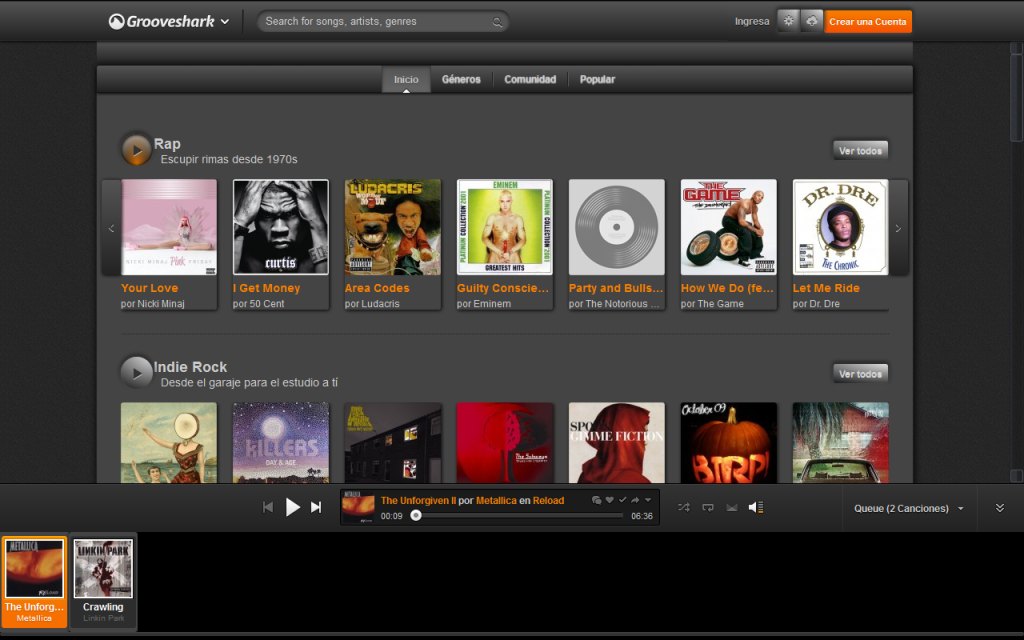The height and width of the screenshot is (640, 1024).
Task: Click the volume speaker icon
Action: (x=756, y=507)
